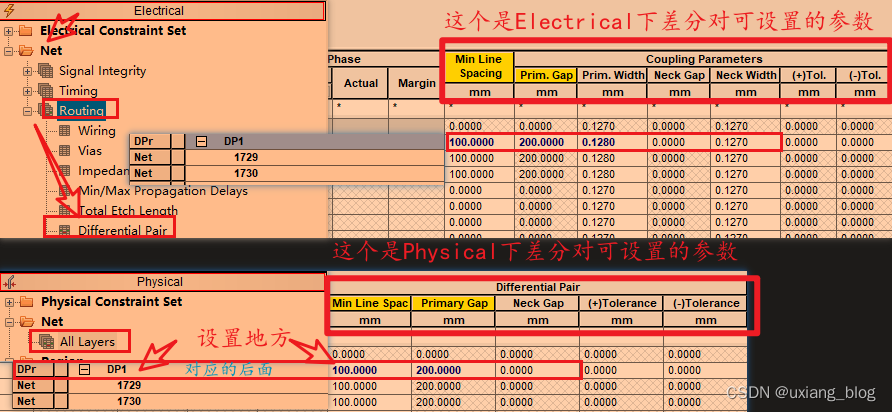Switch to the Electrical domain tab
892x412 pixels.
(163, 10)
